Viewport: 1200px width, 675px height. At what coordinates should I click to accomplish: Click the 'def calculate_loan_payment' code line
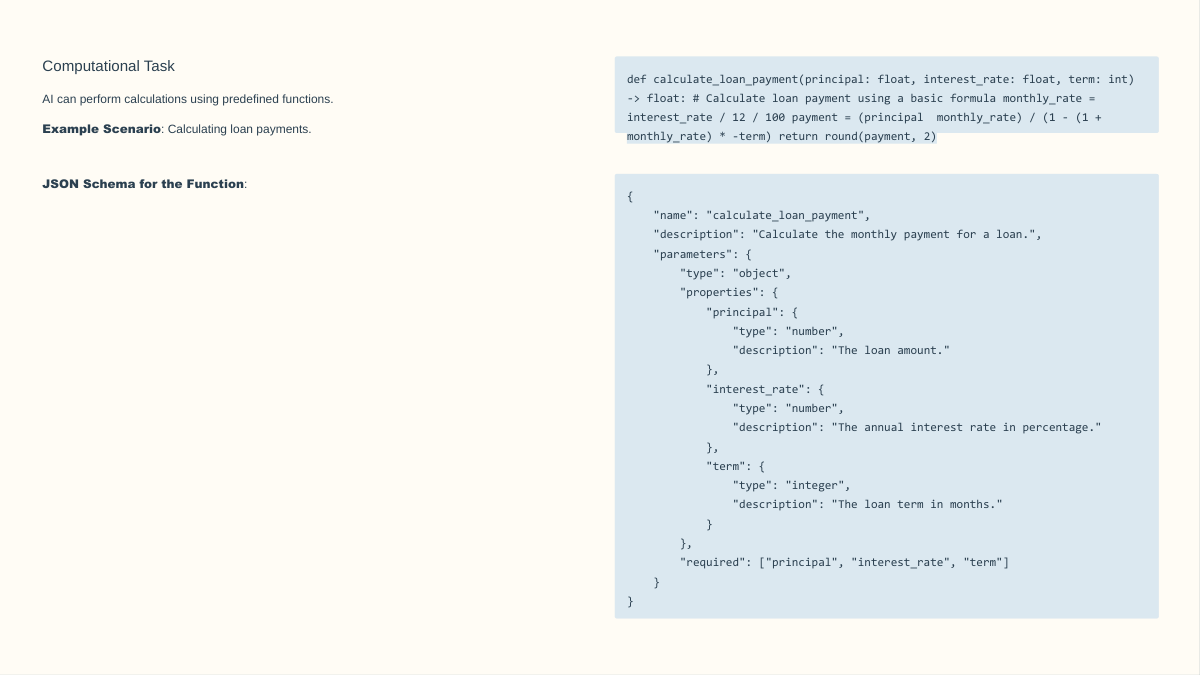[880, 79]
